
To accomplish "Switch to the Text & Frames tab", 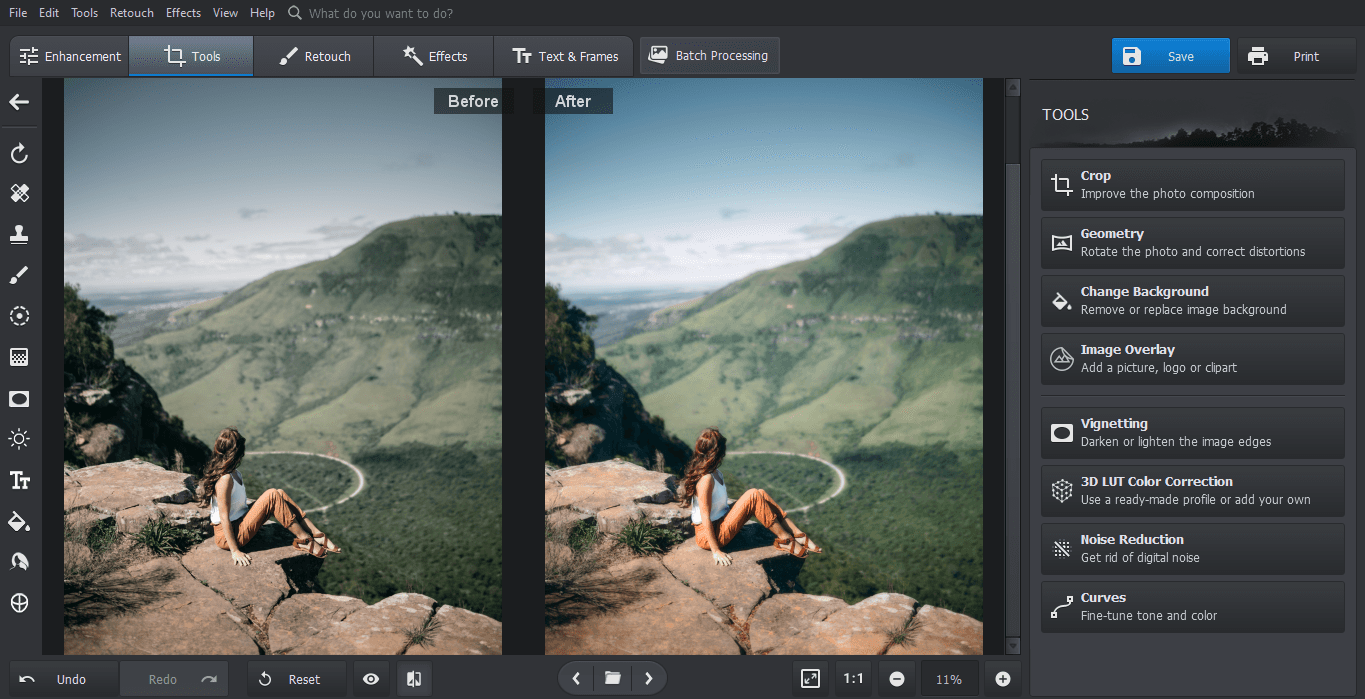I will pos(563,56).
